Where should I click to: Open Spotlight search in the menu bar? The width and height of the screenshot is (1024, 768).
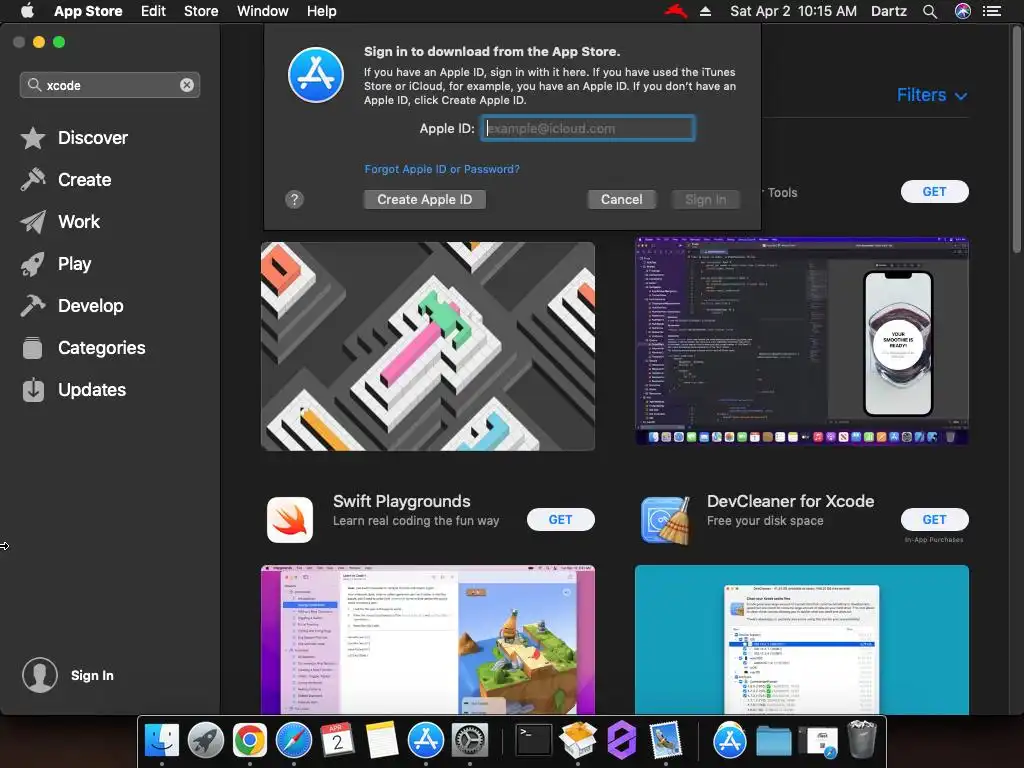930,11
